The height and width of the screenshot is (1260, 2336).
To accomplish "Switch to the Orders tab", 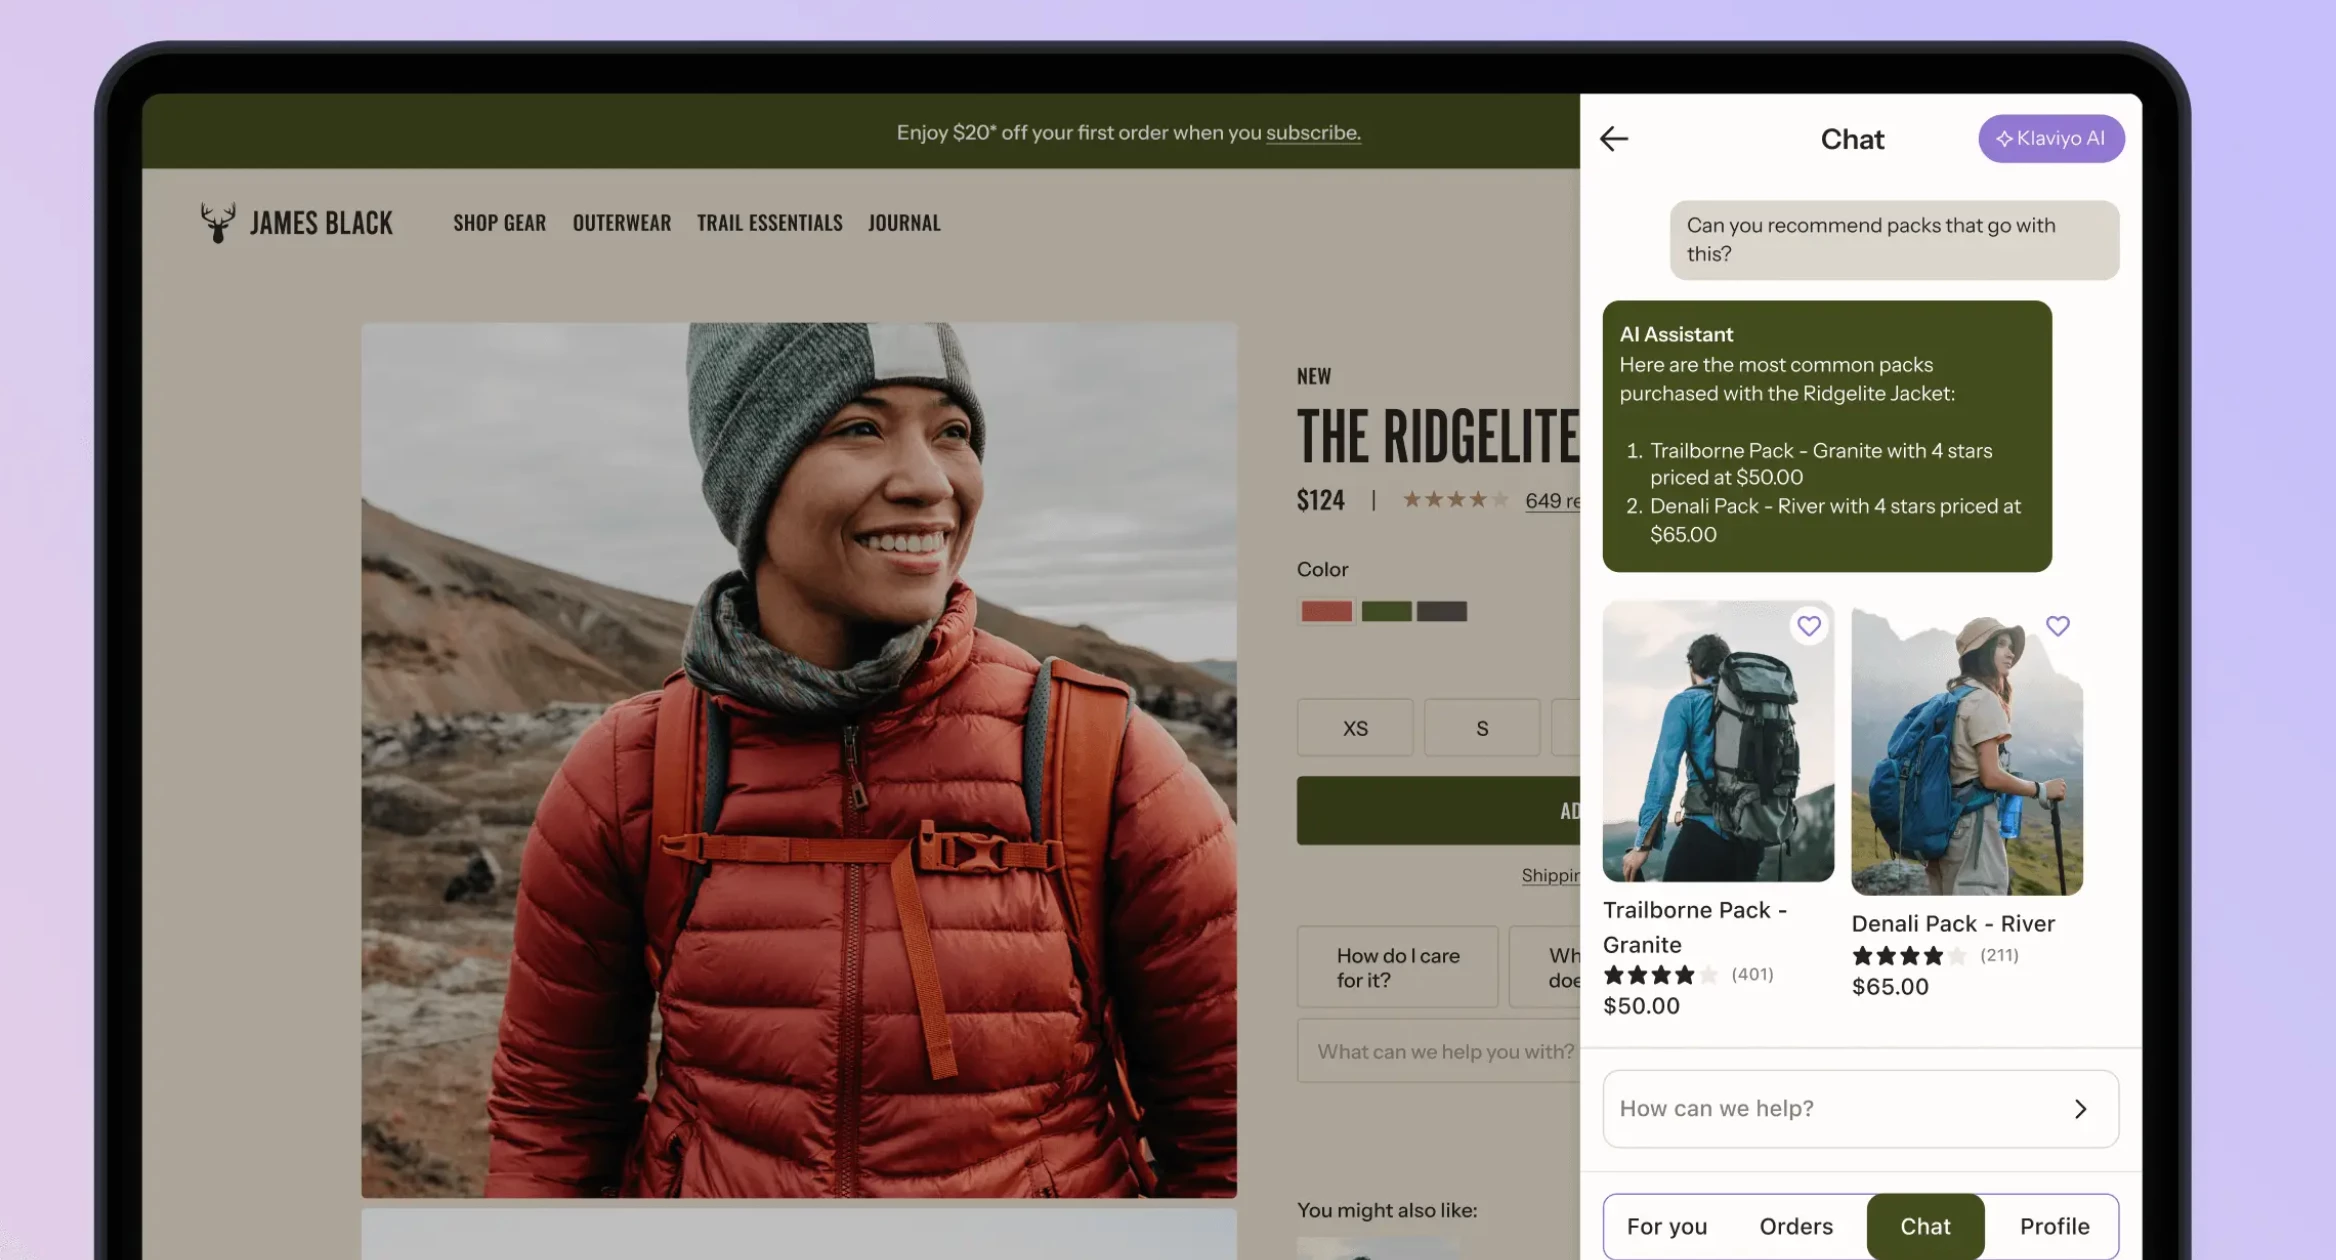I will point(1795,1226).
